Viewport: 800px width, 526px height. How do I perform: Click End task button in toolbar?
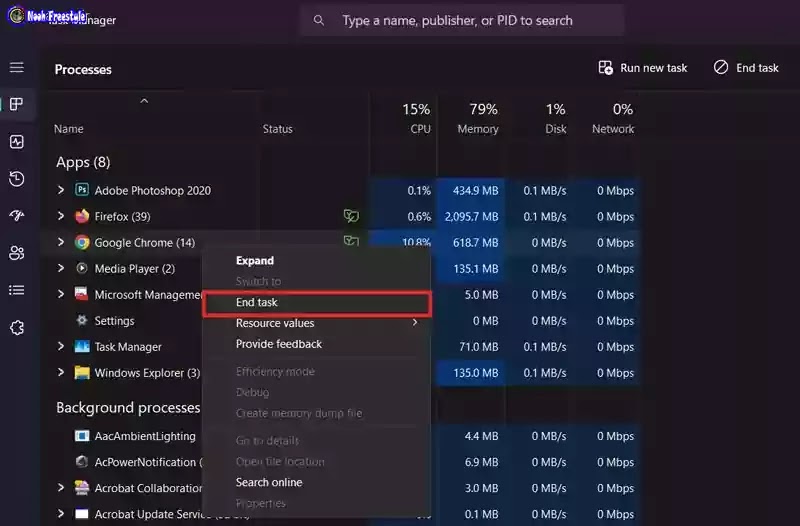point(746,68)
